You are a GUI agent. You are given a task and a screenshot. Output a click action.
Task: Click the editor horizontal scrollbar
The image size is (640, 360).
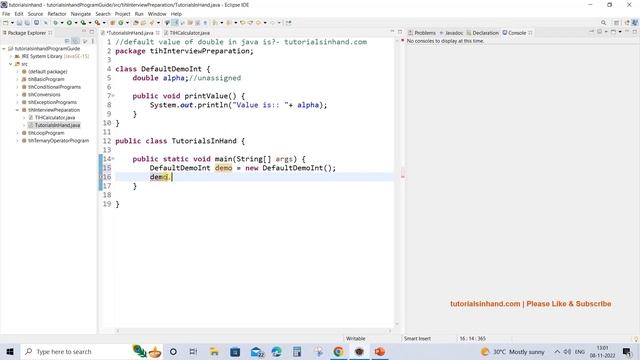(x=253, y=331)
